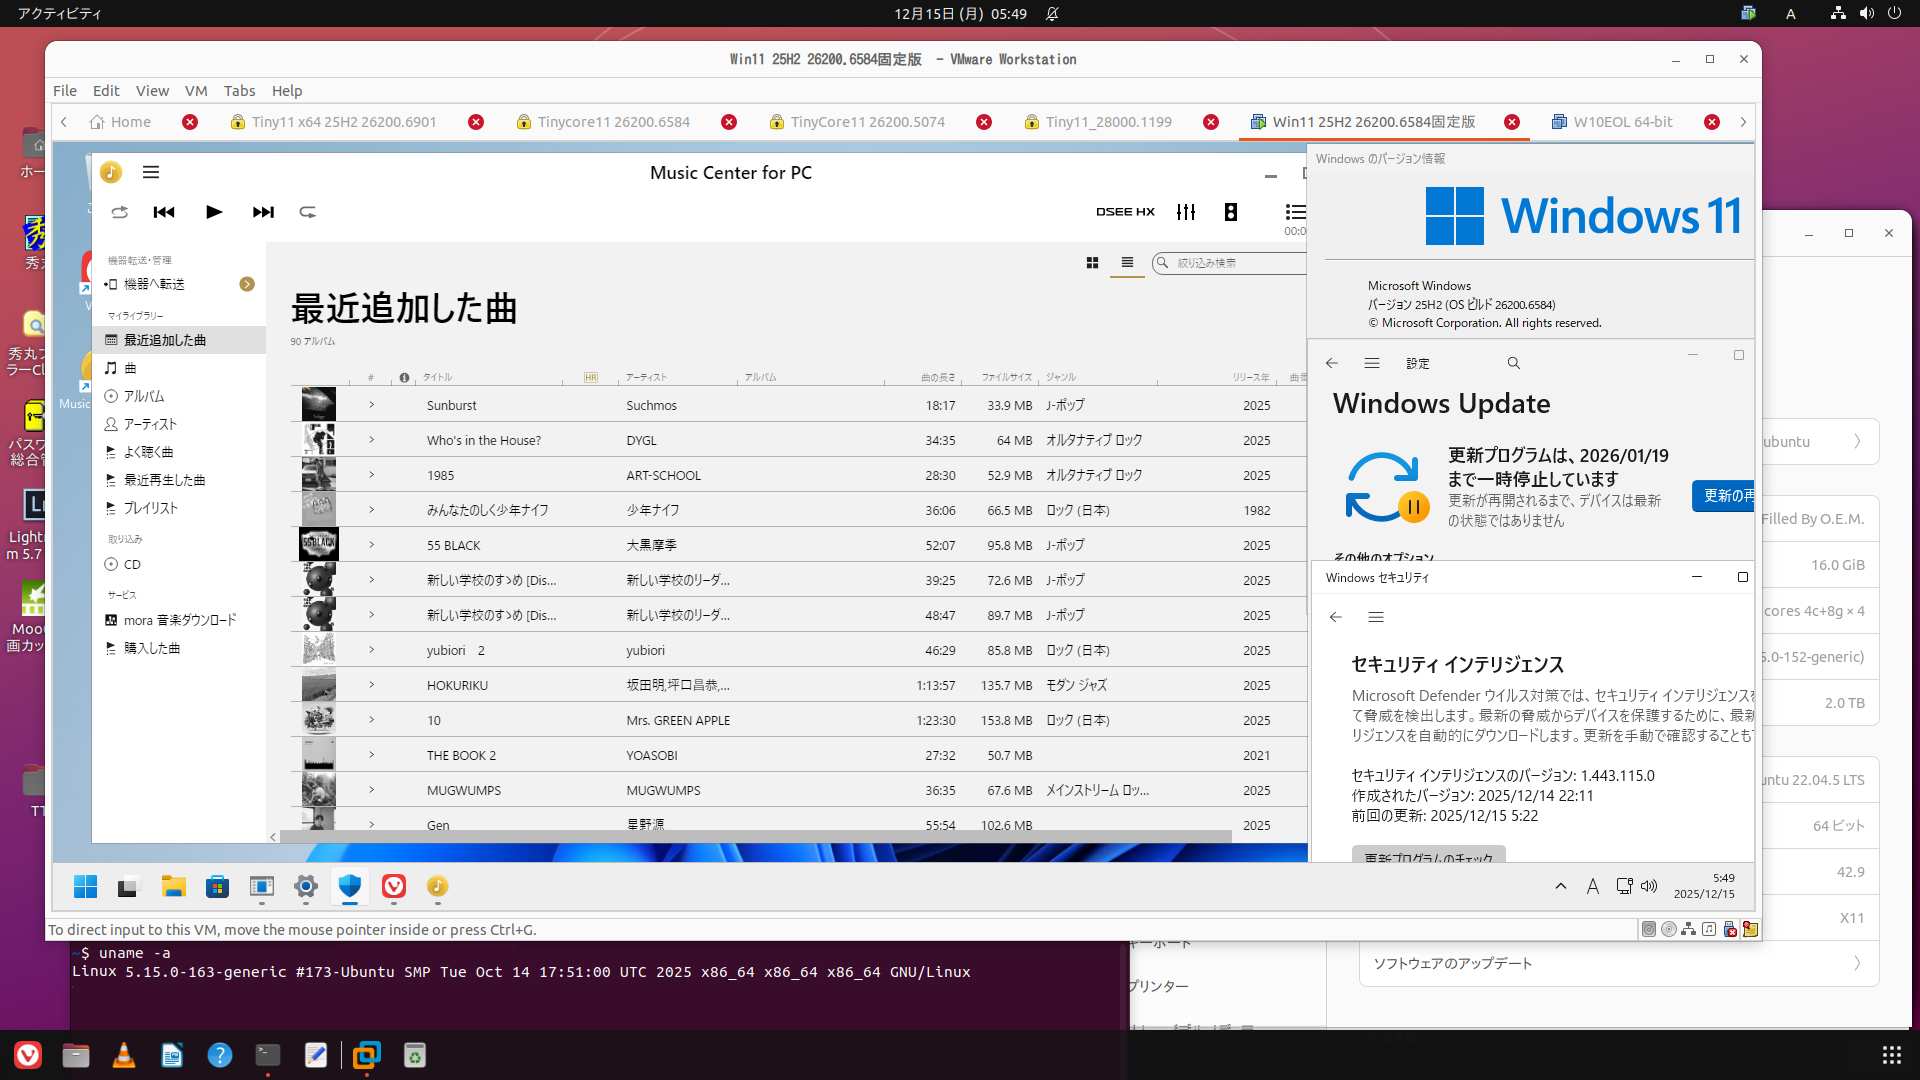
Task: Switch to list view layout
Action: [1127, 263]
